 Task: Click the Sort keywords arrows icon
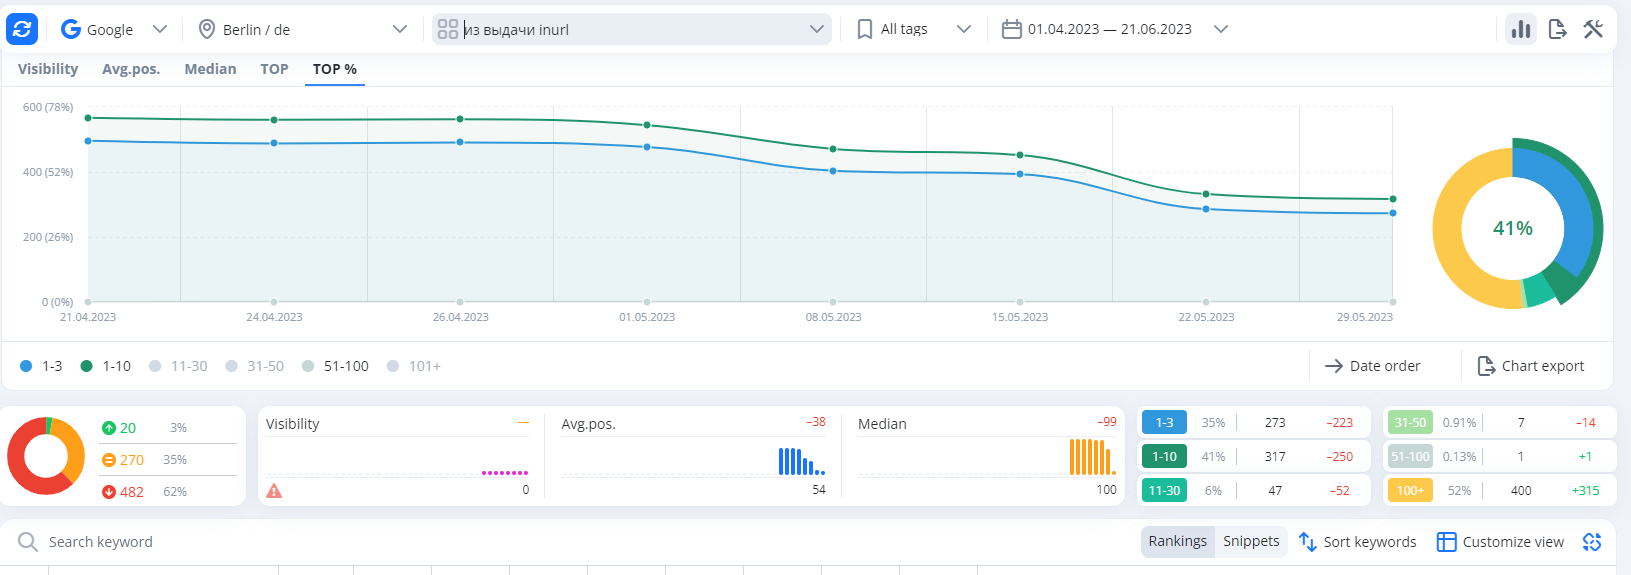pos(1307,542)
